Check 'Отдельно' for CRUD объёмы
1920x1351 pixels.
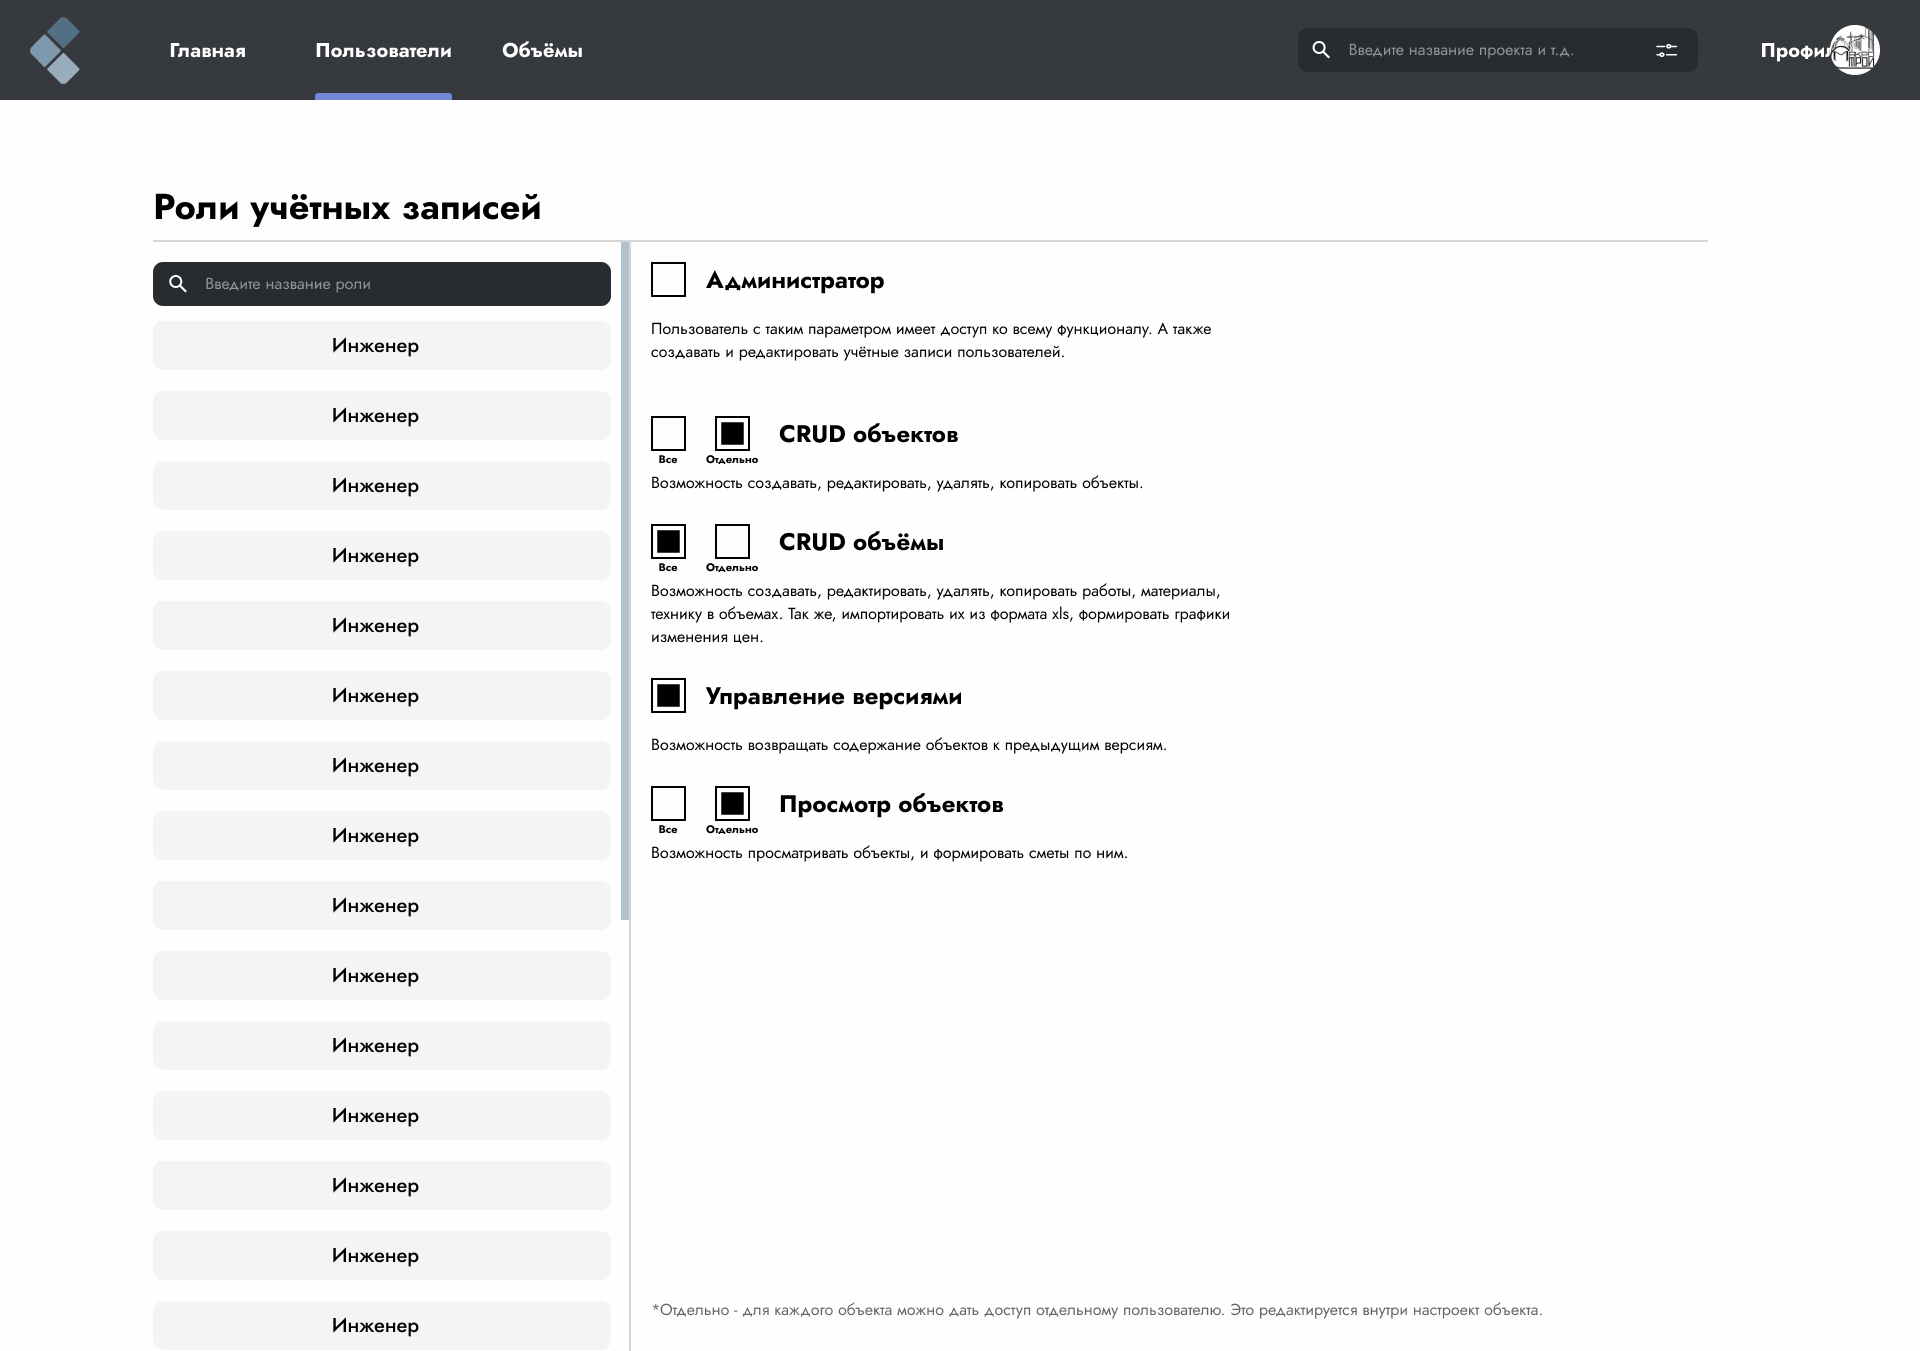point(732,542)
